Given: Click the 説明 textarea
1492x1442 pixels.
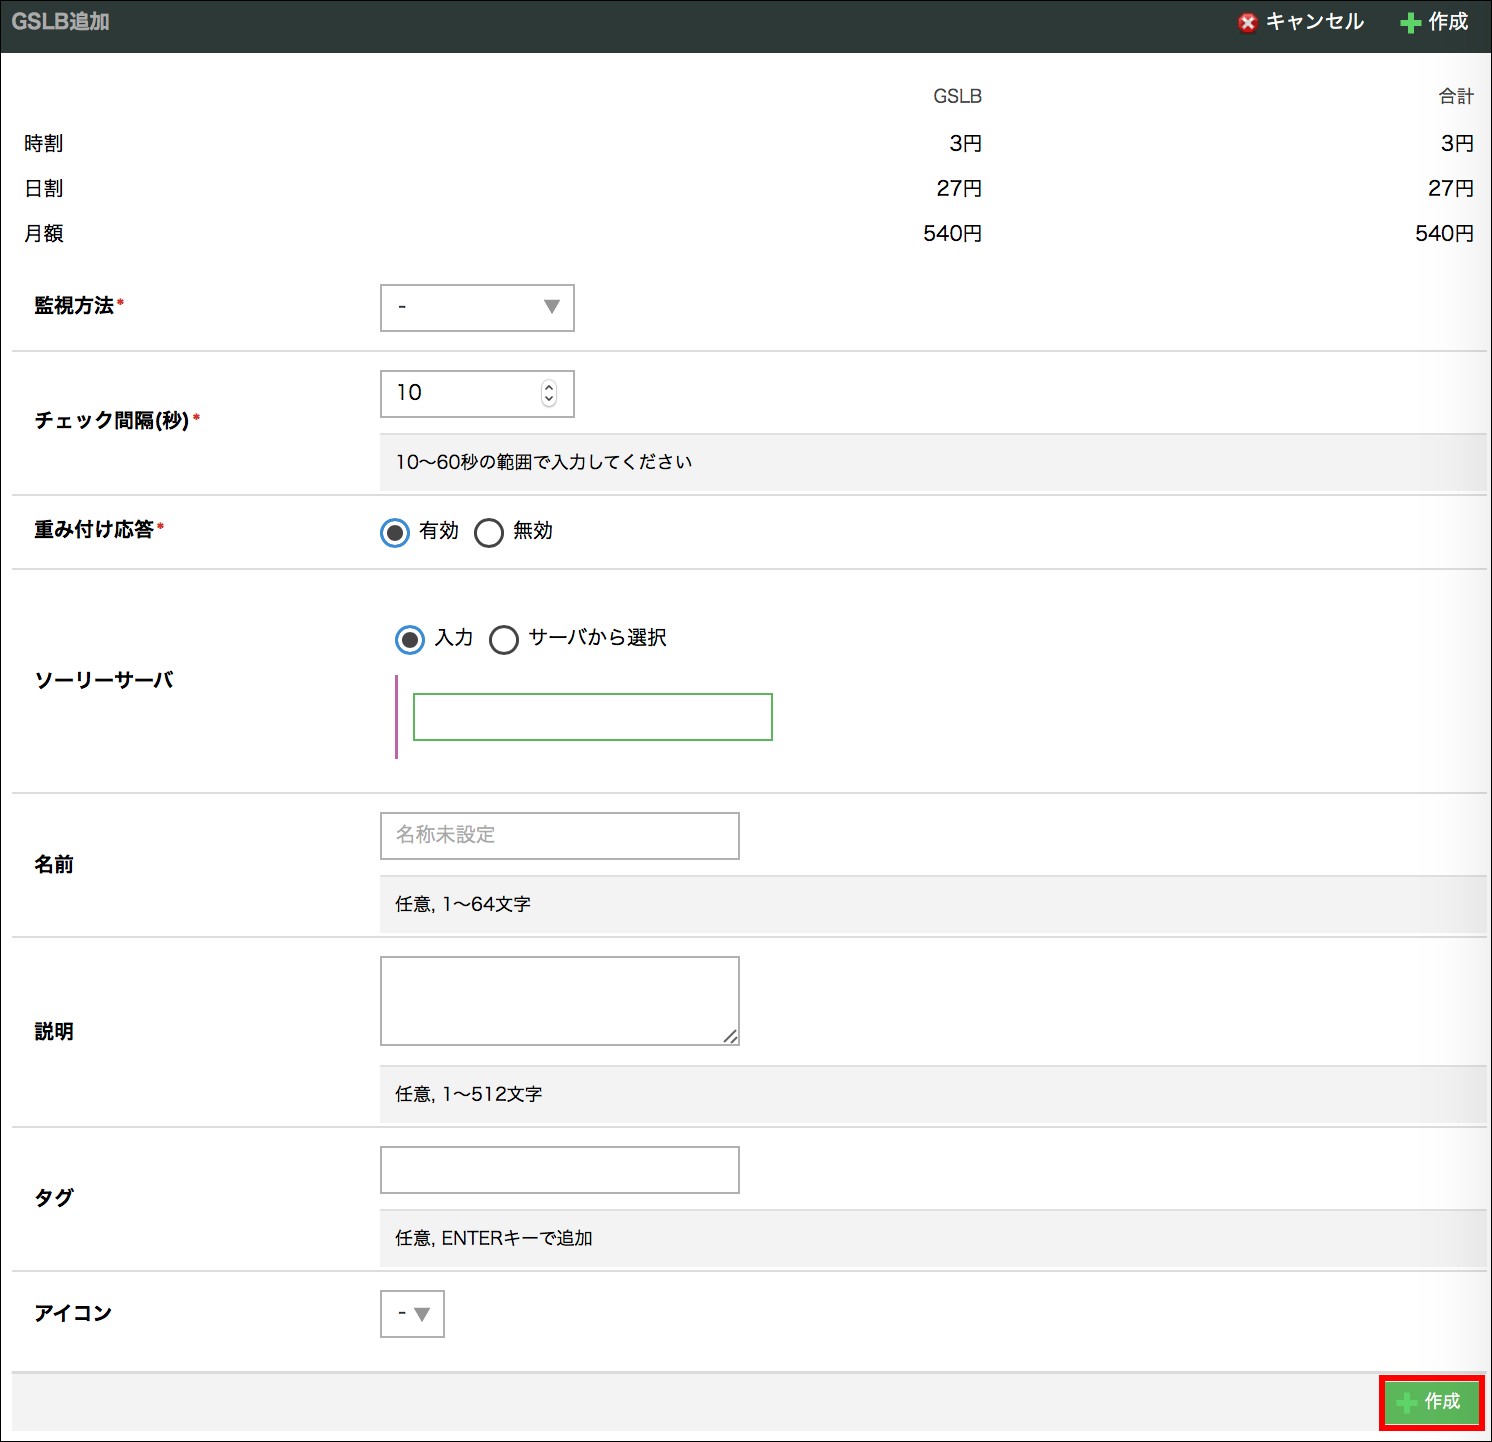Looking at the screenshot, I should 559,1000.
